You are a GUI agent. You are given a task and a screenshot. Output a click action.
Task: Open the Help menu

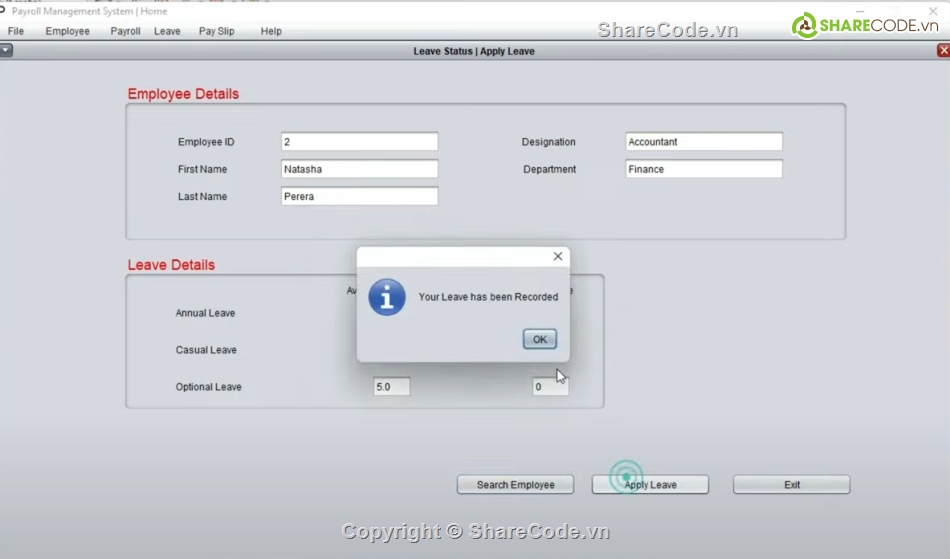[x=271, y=31]
